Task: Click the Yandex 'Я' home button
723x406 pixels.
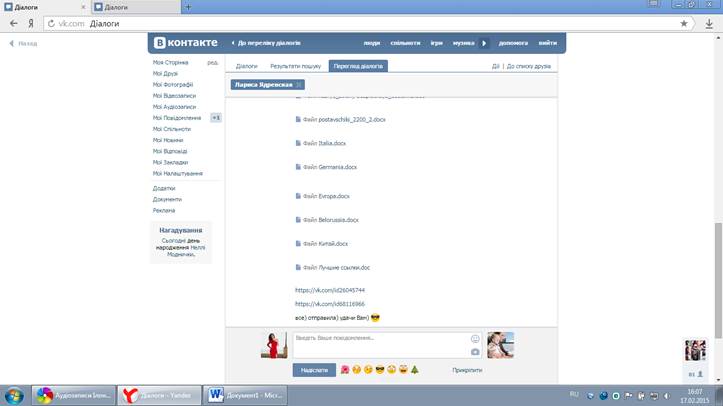Action: click(31, 24)
